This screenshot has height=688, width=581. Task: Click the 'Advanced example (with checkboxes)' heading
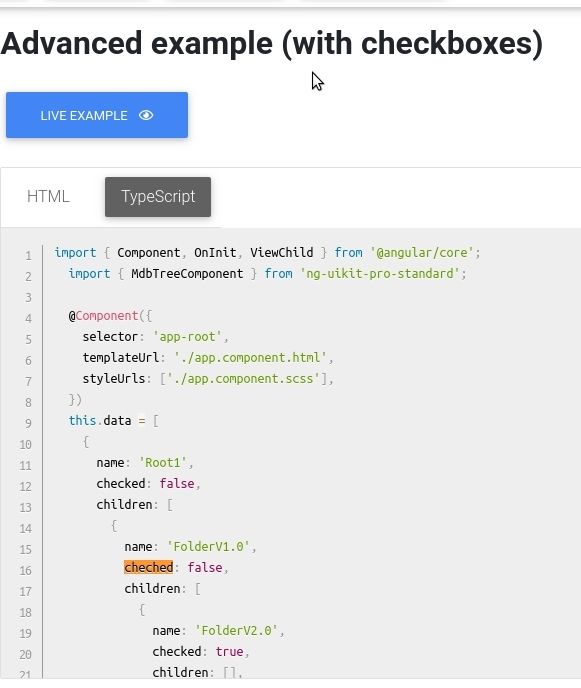click(272, 44)
